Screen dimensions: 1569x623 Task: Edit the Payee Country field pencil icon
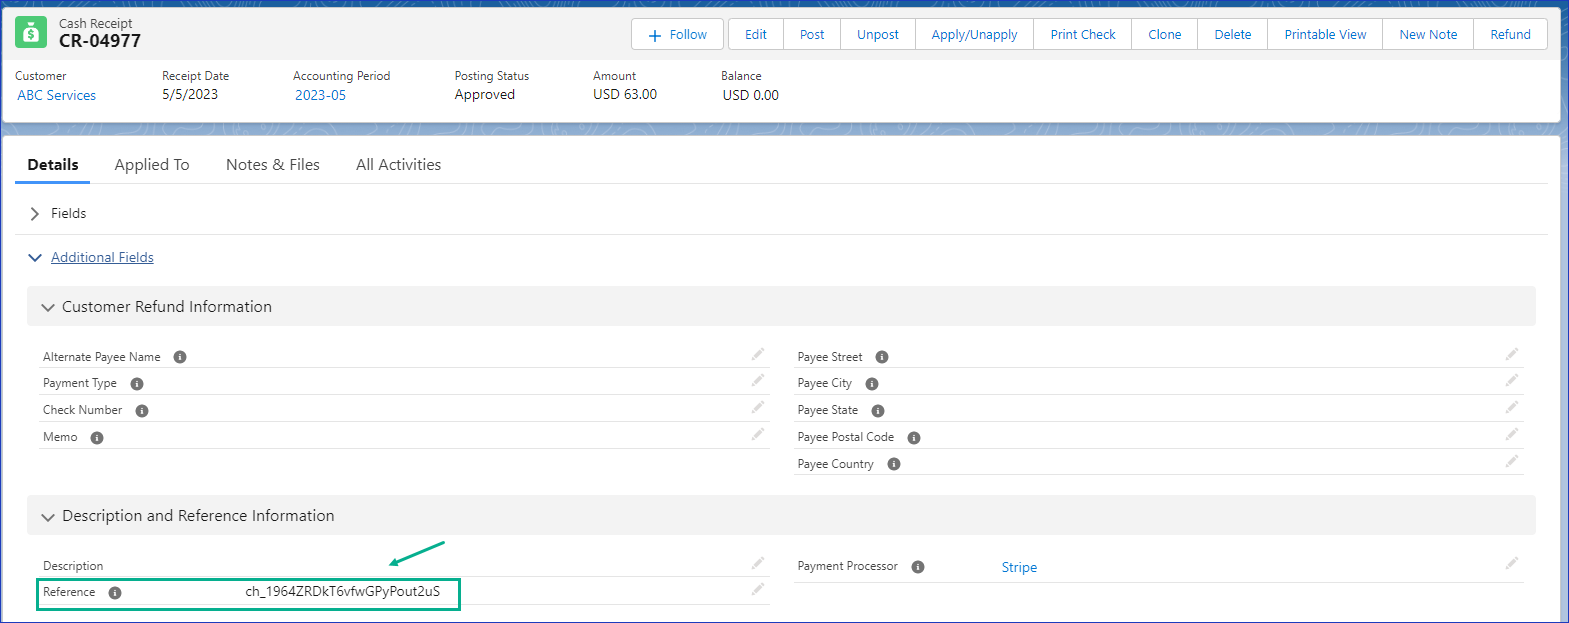[1512, 461]
